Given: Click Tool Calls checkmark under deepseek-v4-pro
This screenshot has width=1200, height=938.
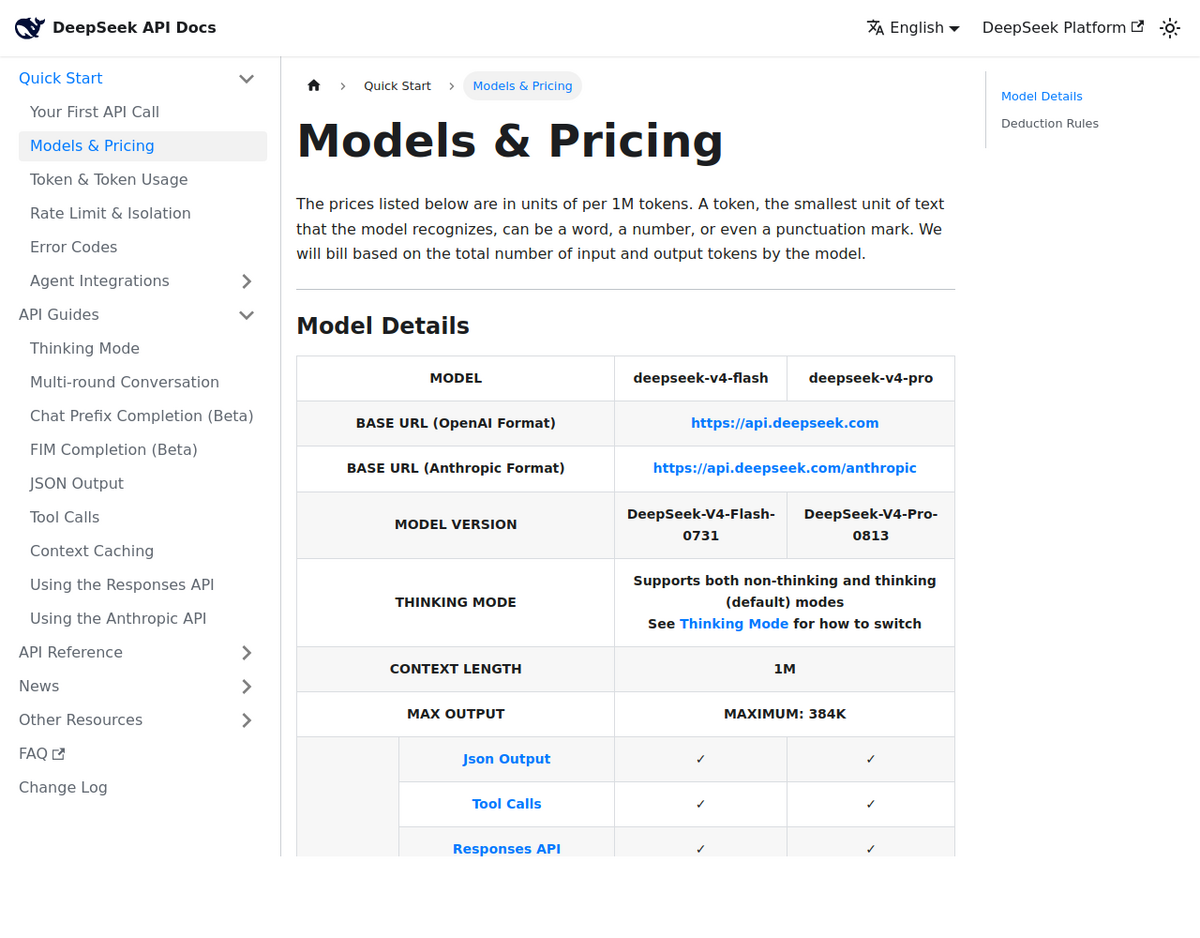Looking at the screenshot, I should 871,804.
